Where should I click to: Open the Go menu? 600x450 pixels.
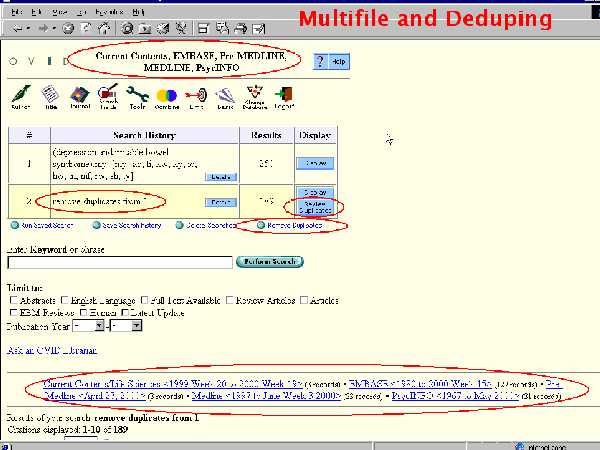tap(81, 12)
